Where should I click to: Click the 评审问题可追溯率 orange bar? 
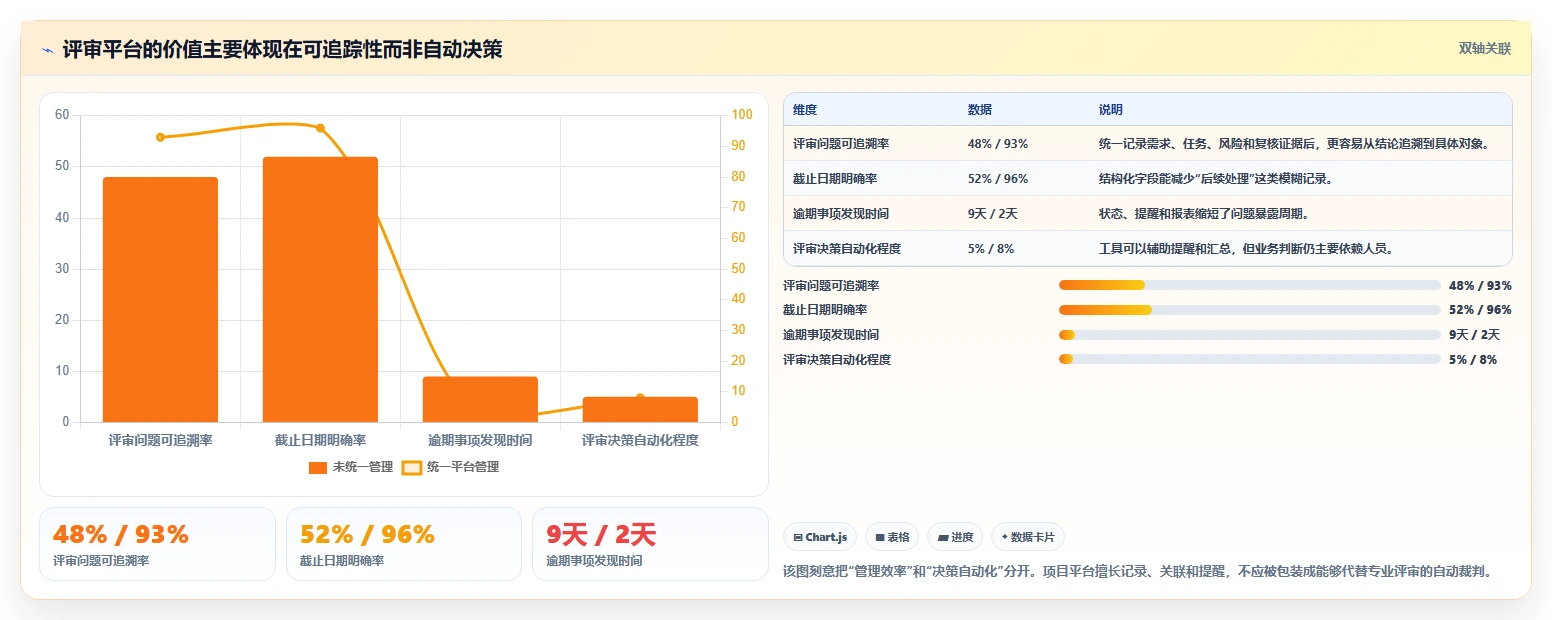160,300
